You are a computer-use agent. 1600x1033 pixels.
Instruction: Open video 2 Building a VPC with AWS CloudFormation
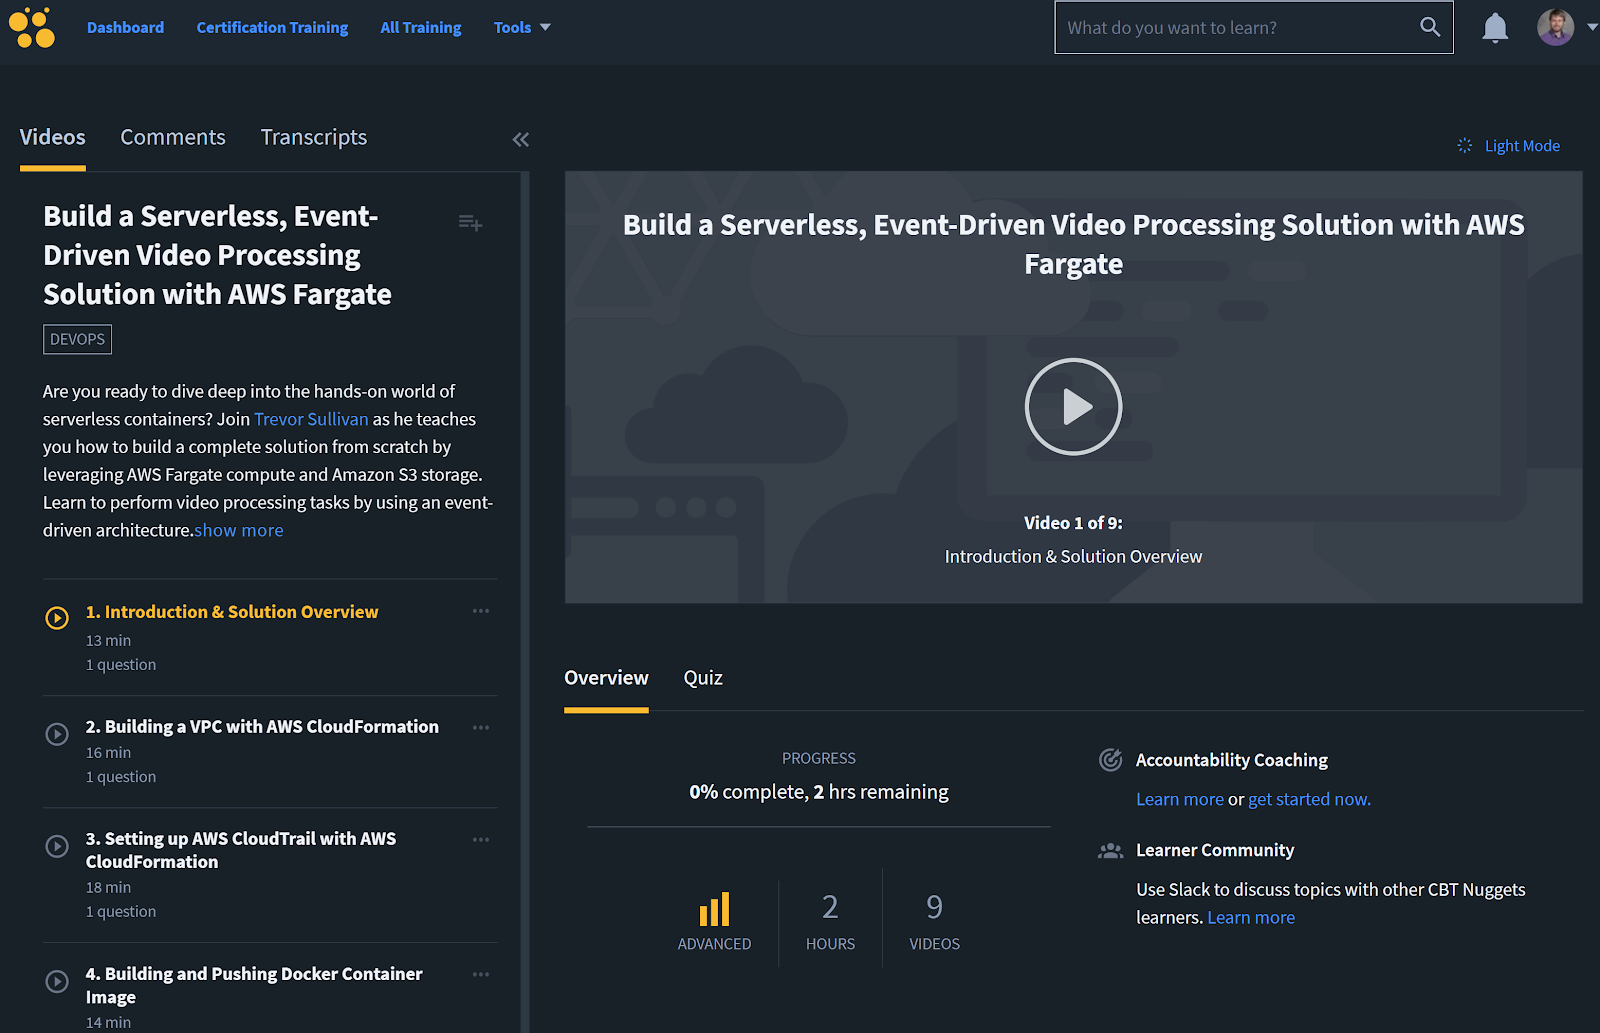point(262,727)
